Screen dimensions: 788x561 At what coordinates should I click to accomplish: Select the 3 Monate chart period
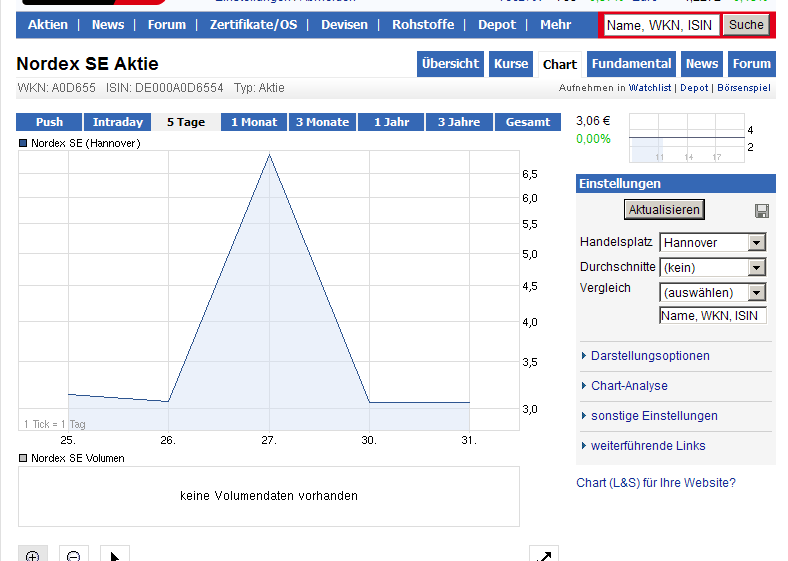click(322, 122)
